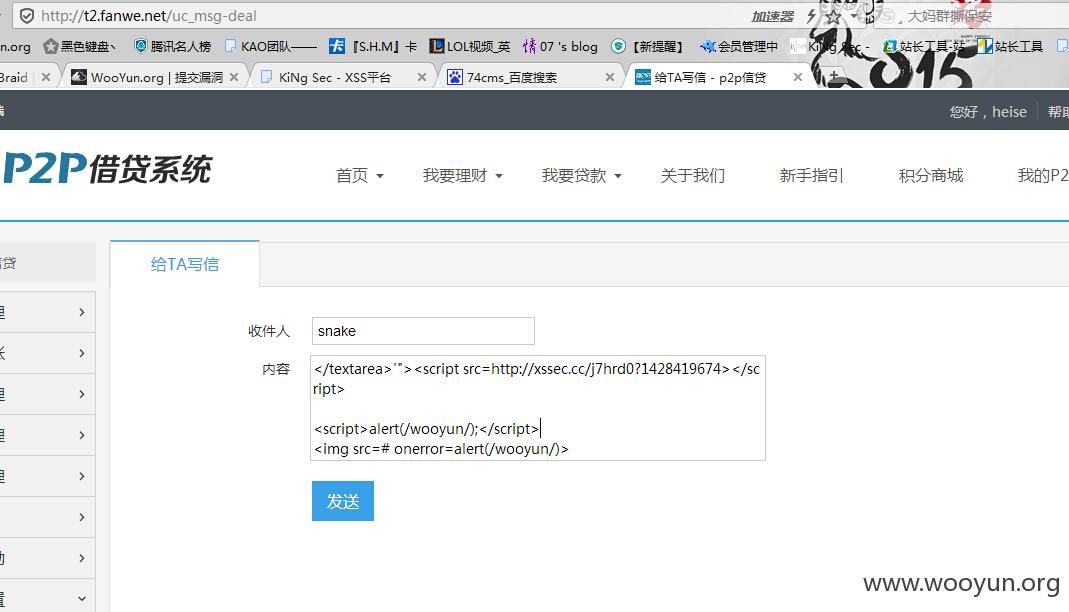The width and height of the screenshot is (1069, 612).
Task: Click the address bar URL
Action: [149, 16]
